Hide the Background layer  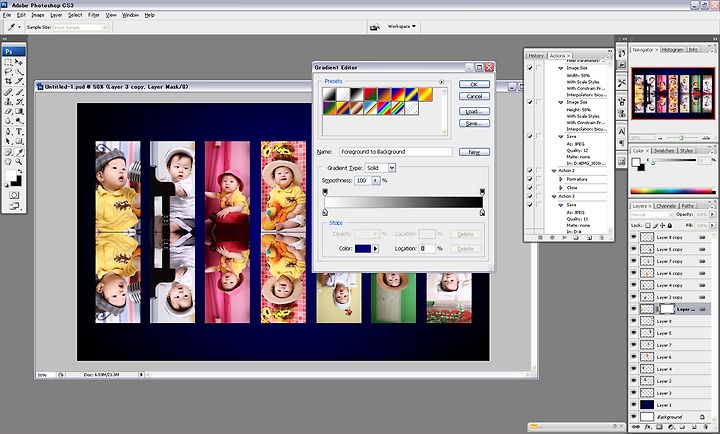(x=634, y=417)
